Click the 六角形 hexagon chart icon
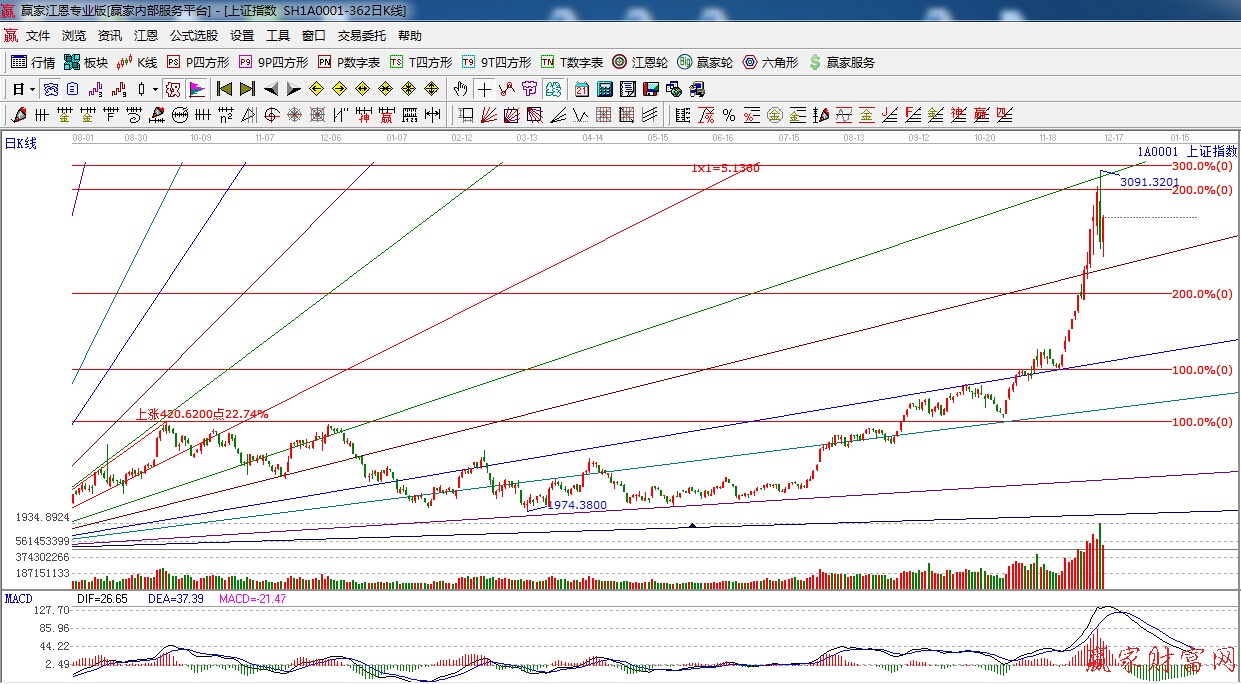 point(770,62)
